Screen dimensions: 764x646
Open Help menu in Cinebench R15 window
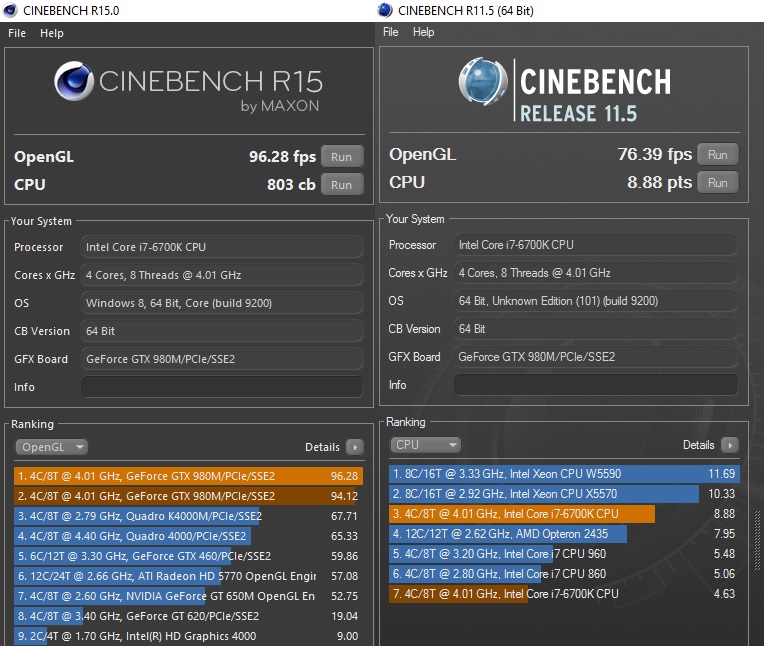pos(52,33)
